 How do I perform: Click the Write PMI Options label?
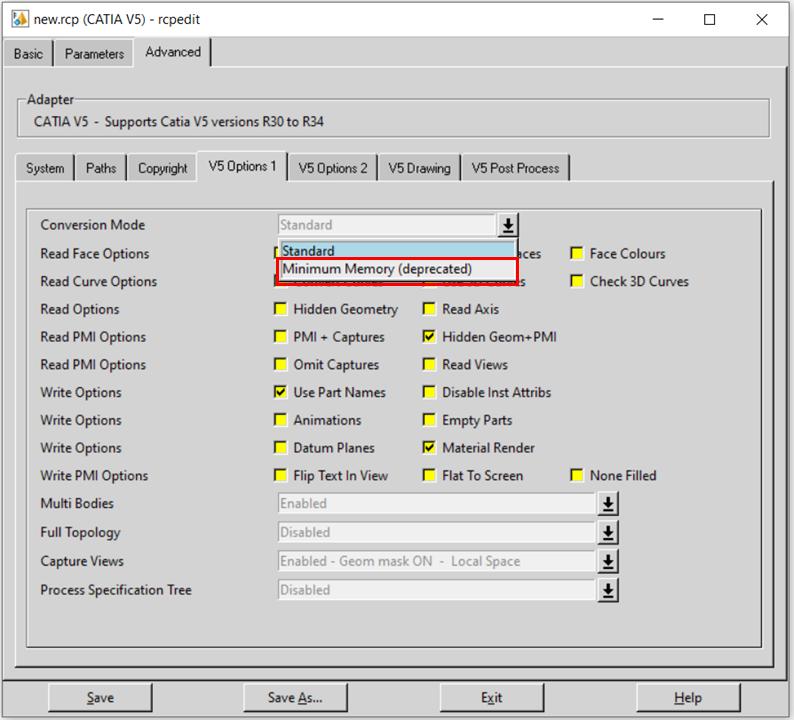click(94, 475)
